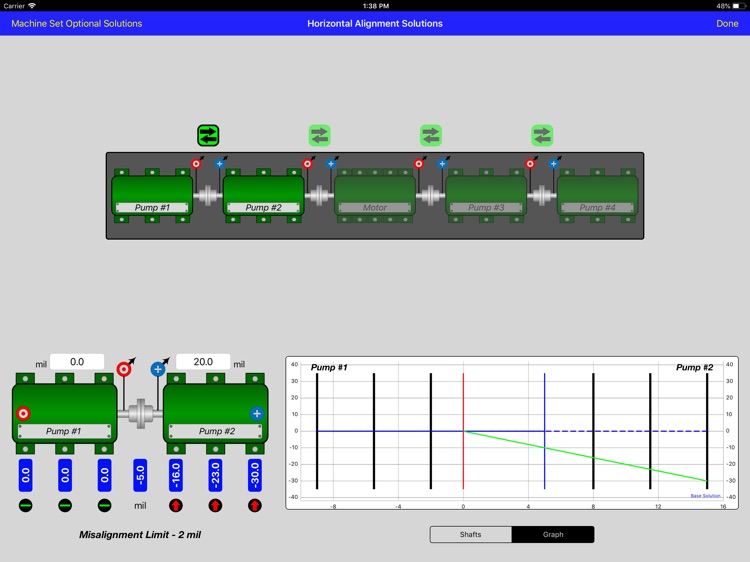Screen dimensions: 750x562
Task: Tap red target marker right of Pump #2 in overview
Action: point(308,164)
